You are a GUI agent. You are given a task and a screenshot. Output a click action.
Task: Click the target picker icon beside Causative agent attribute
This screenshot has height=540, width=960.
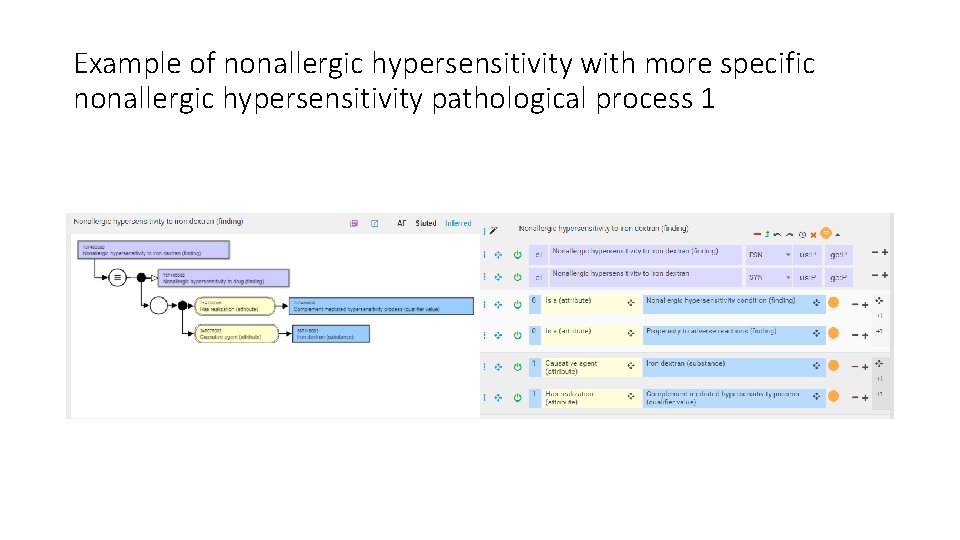pyautogui.click(x=631, y=366)
